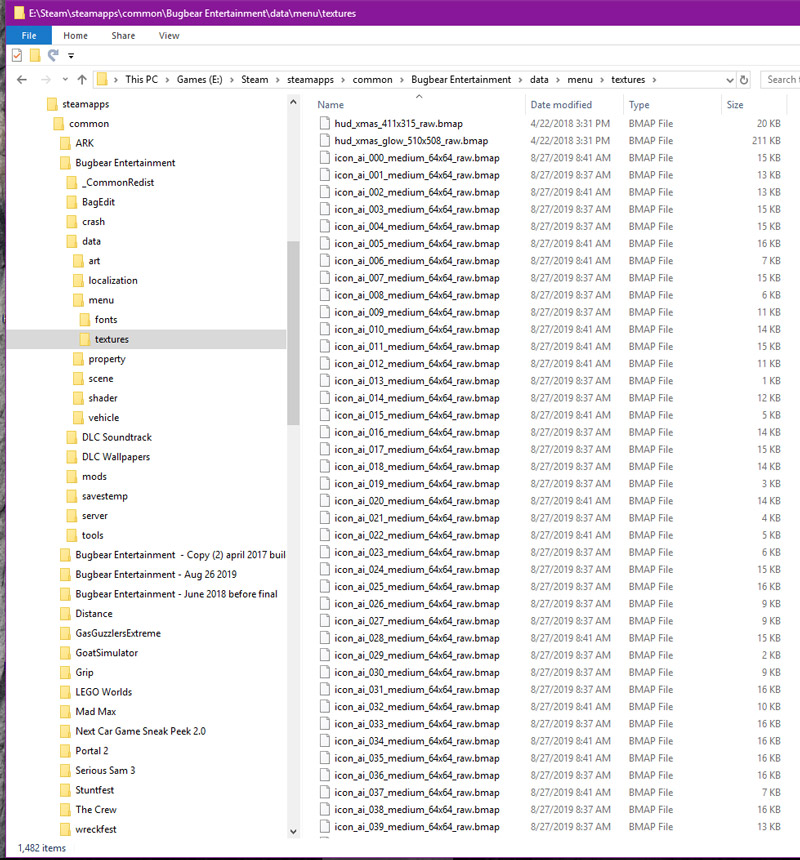Click the Search box
The width and height of the screenshot is (800, 860).
click(x=780, y=80)
